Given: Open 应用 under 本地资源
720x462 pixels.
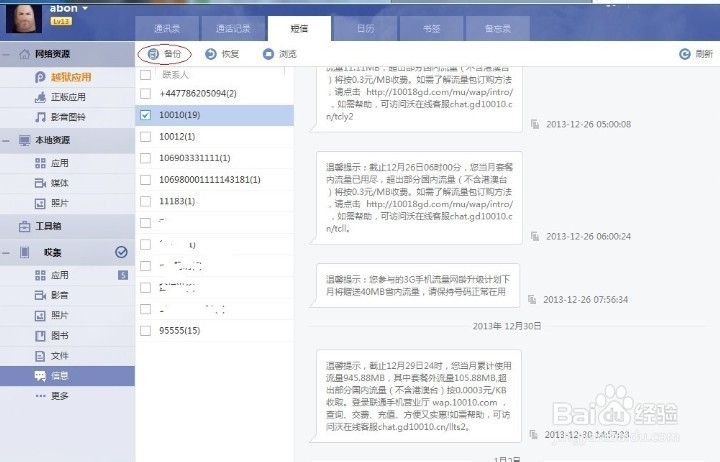Looking at the screenshot, I should tap(67, 163).
